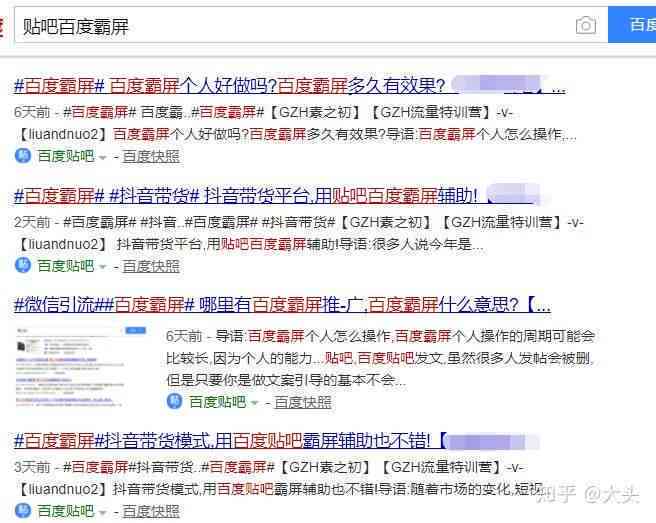Click the camera image-search icon
656x523 pixels.
[x=586, y=26]
